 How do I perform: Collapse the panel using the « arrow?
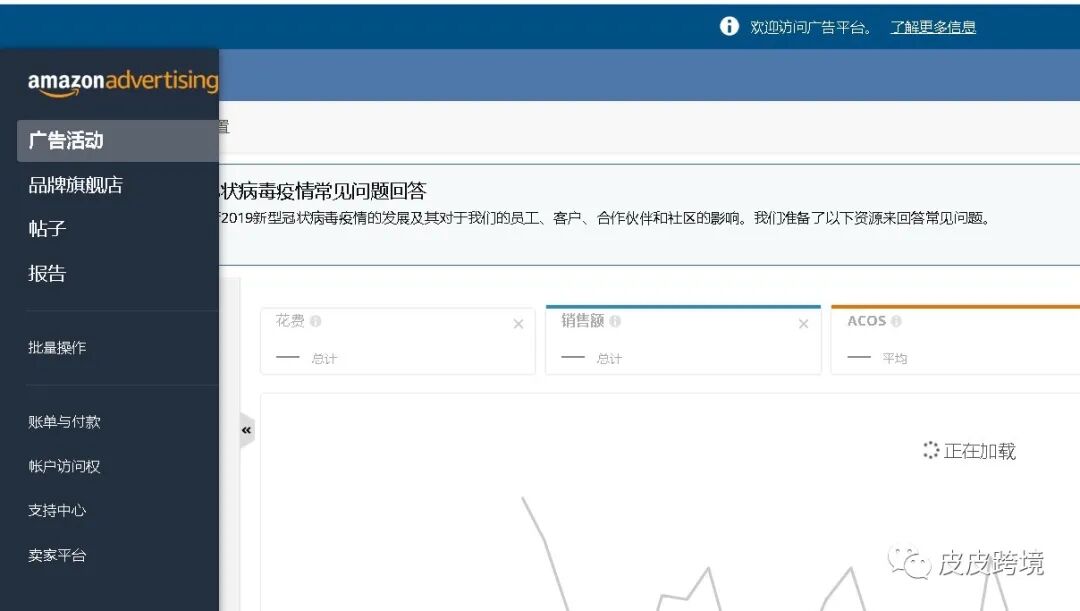pyautogui.click(x=245, y=429)
